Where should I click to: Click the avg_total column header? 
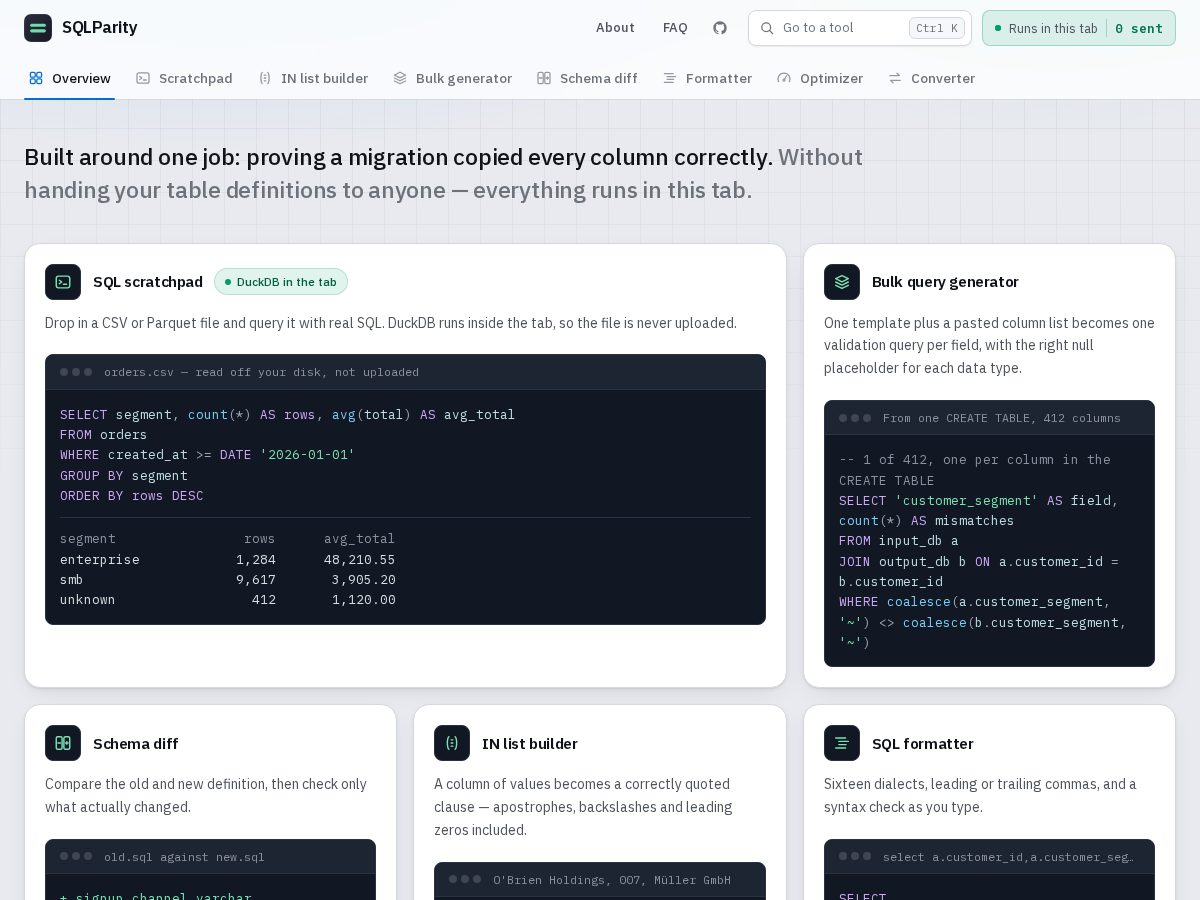[359, 538]
